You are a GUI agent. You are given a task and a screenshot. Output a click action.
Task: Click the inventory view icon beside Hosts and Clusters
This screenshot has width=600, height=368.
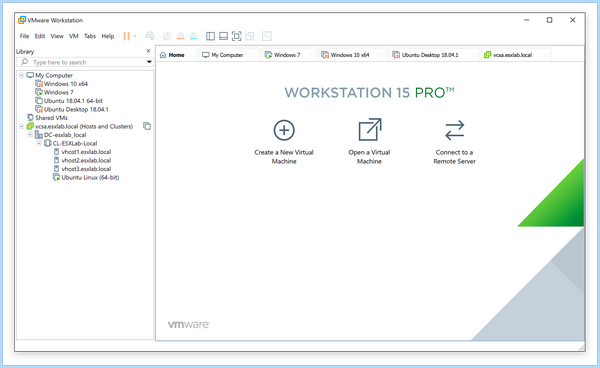[147, 126]
